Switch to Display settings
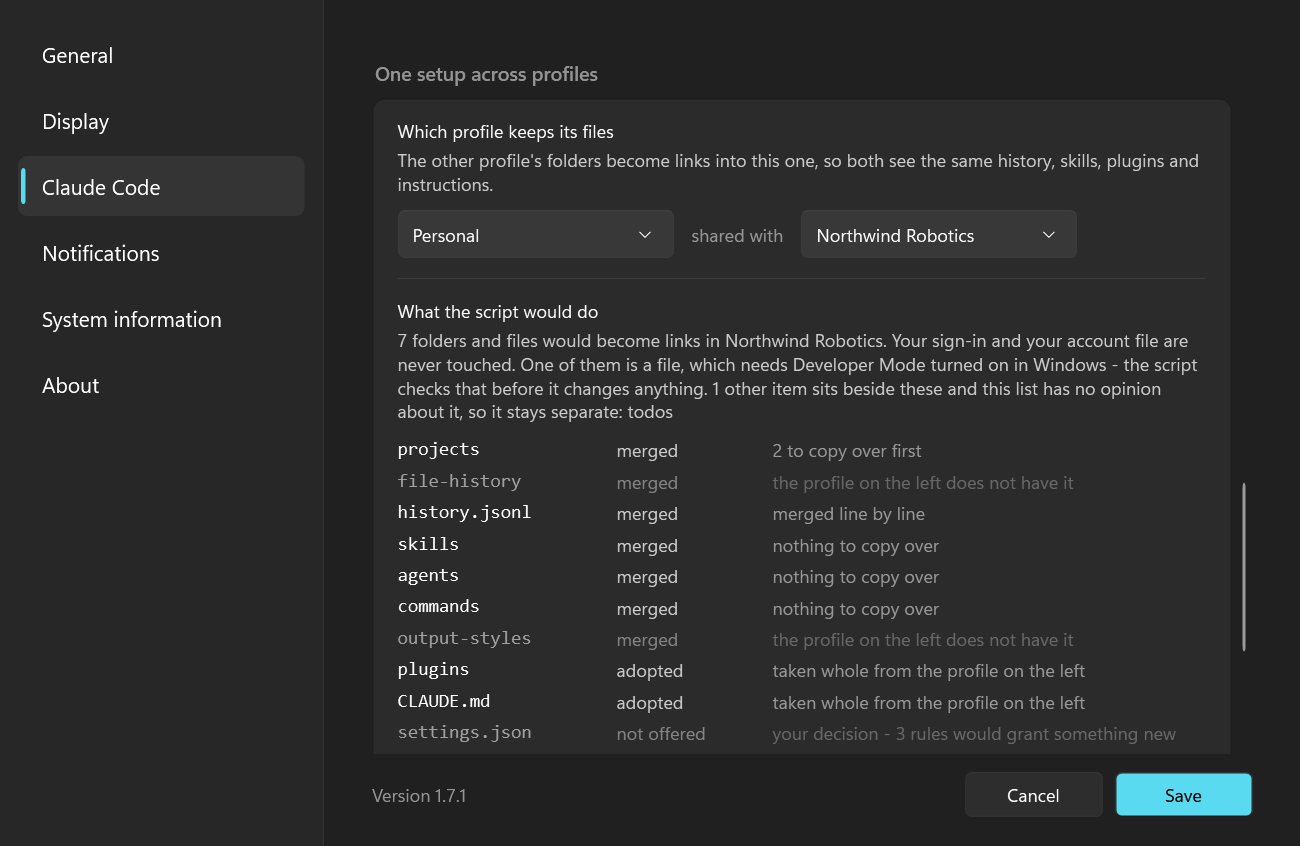This screenshot has width=1300, height=846. (161, 122)
